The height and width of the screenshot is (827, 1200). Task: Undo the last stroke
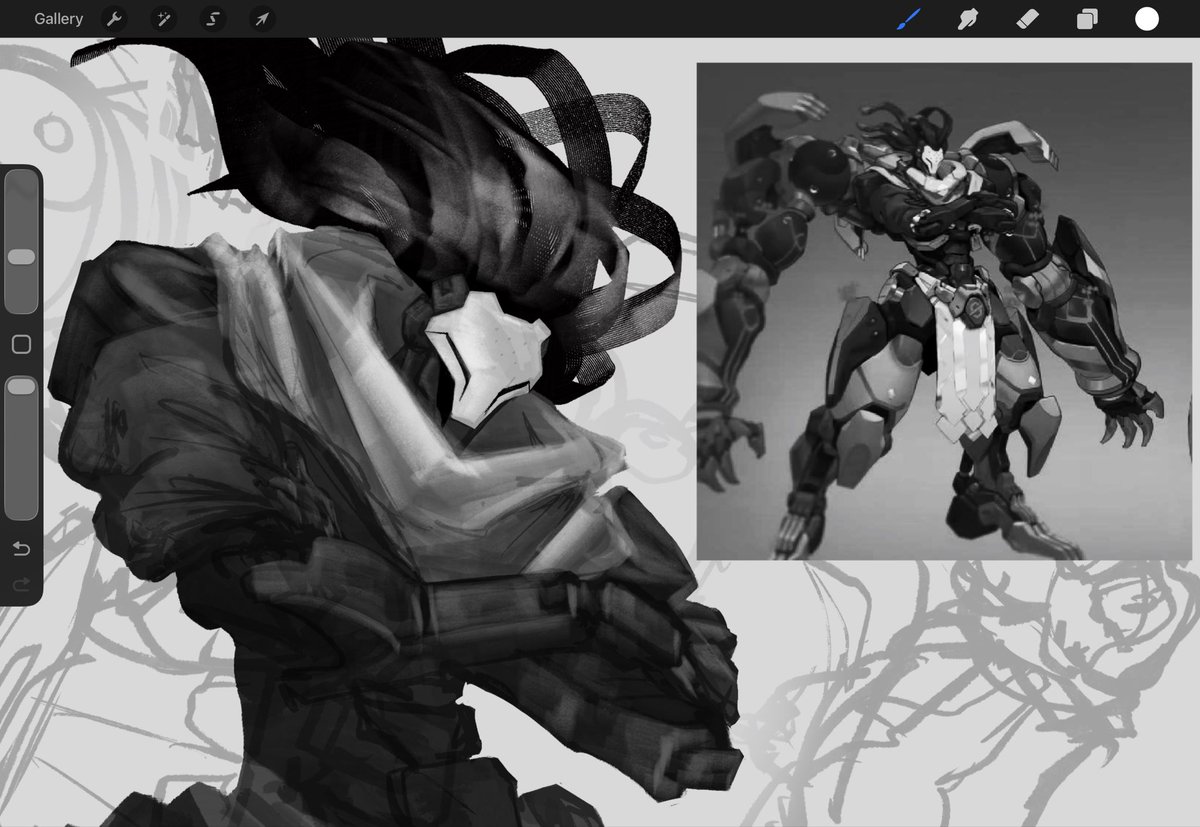click(21, 548)
